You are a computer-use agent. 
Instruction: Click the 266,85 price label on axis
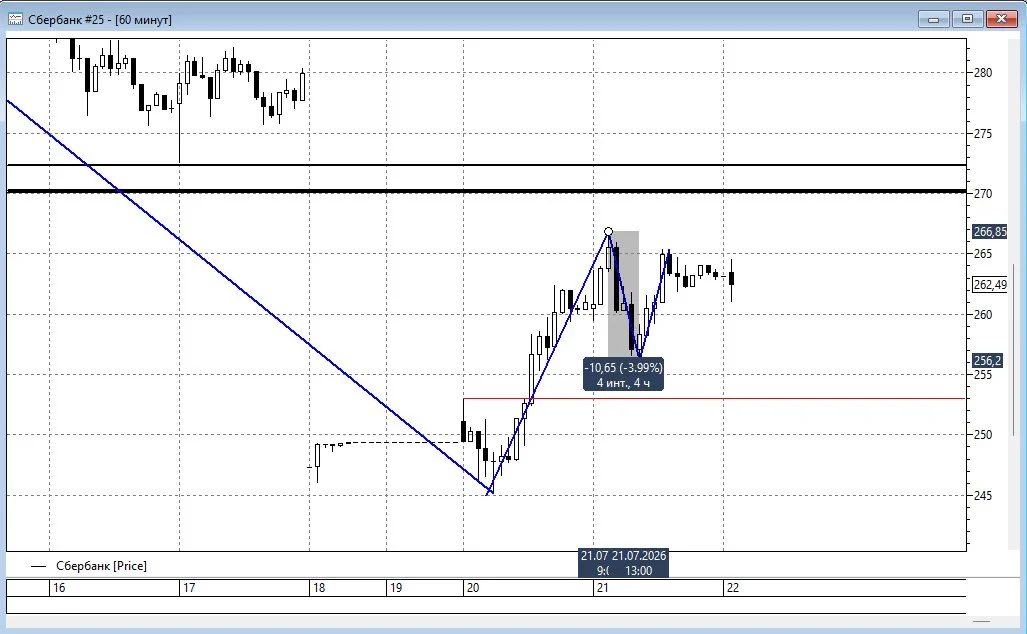tap(990, 232)
